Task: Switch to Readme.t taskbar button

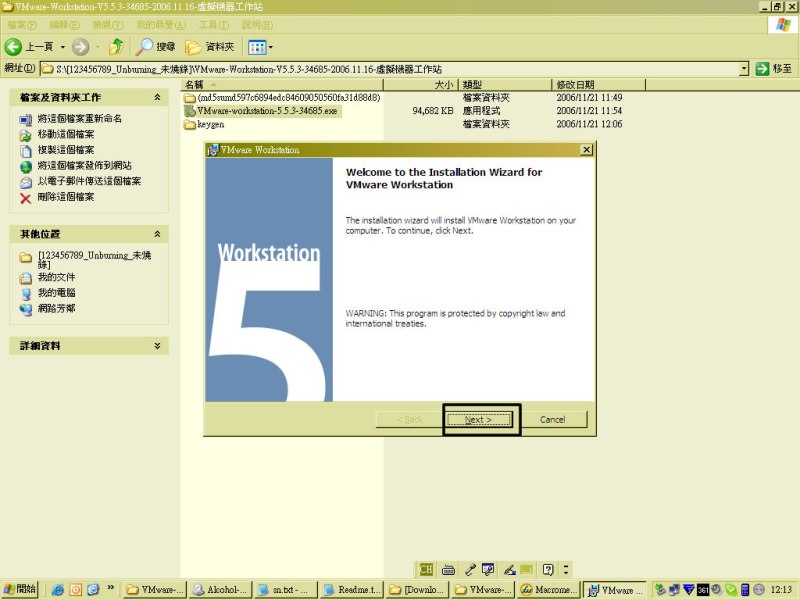Action: (x=352, y=590)
